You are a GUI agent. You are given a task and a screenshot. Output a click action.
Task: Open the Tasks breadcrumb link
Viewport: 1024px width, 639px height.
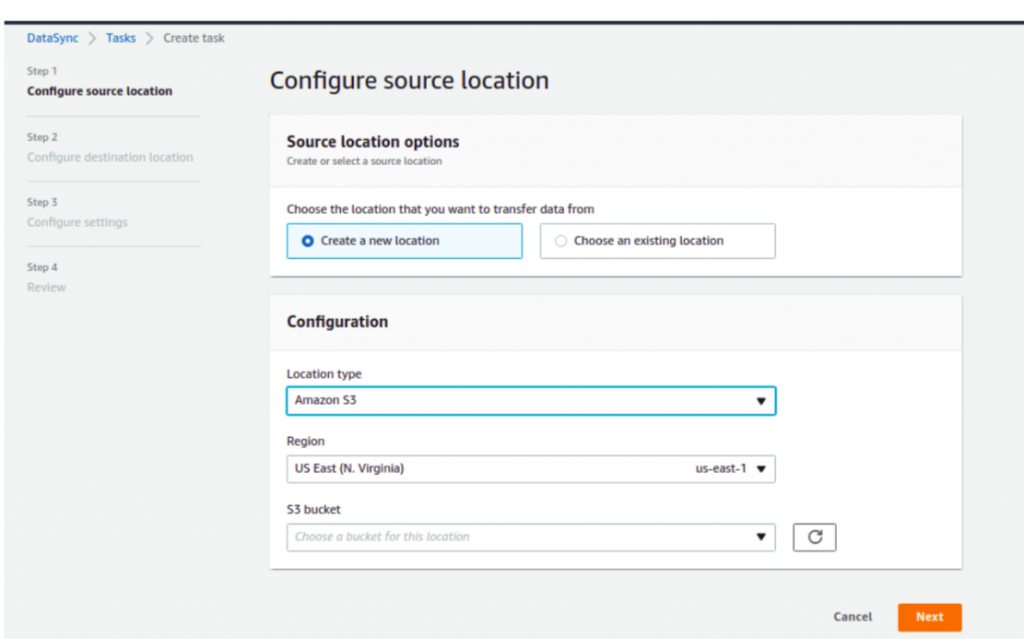pos(120,38)
